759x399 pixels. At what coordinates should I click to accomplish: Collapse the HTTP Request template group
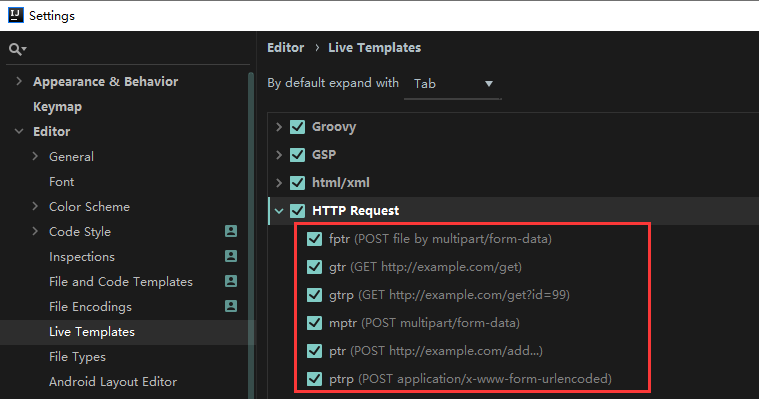tap(279, 211)
